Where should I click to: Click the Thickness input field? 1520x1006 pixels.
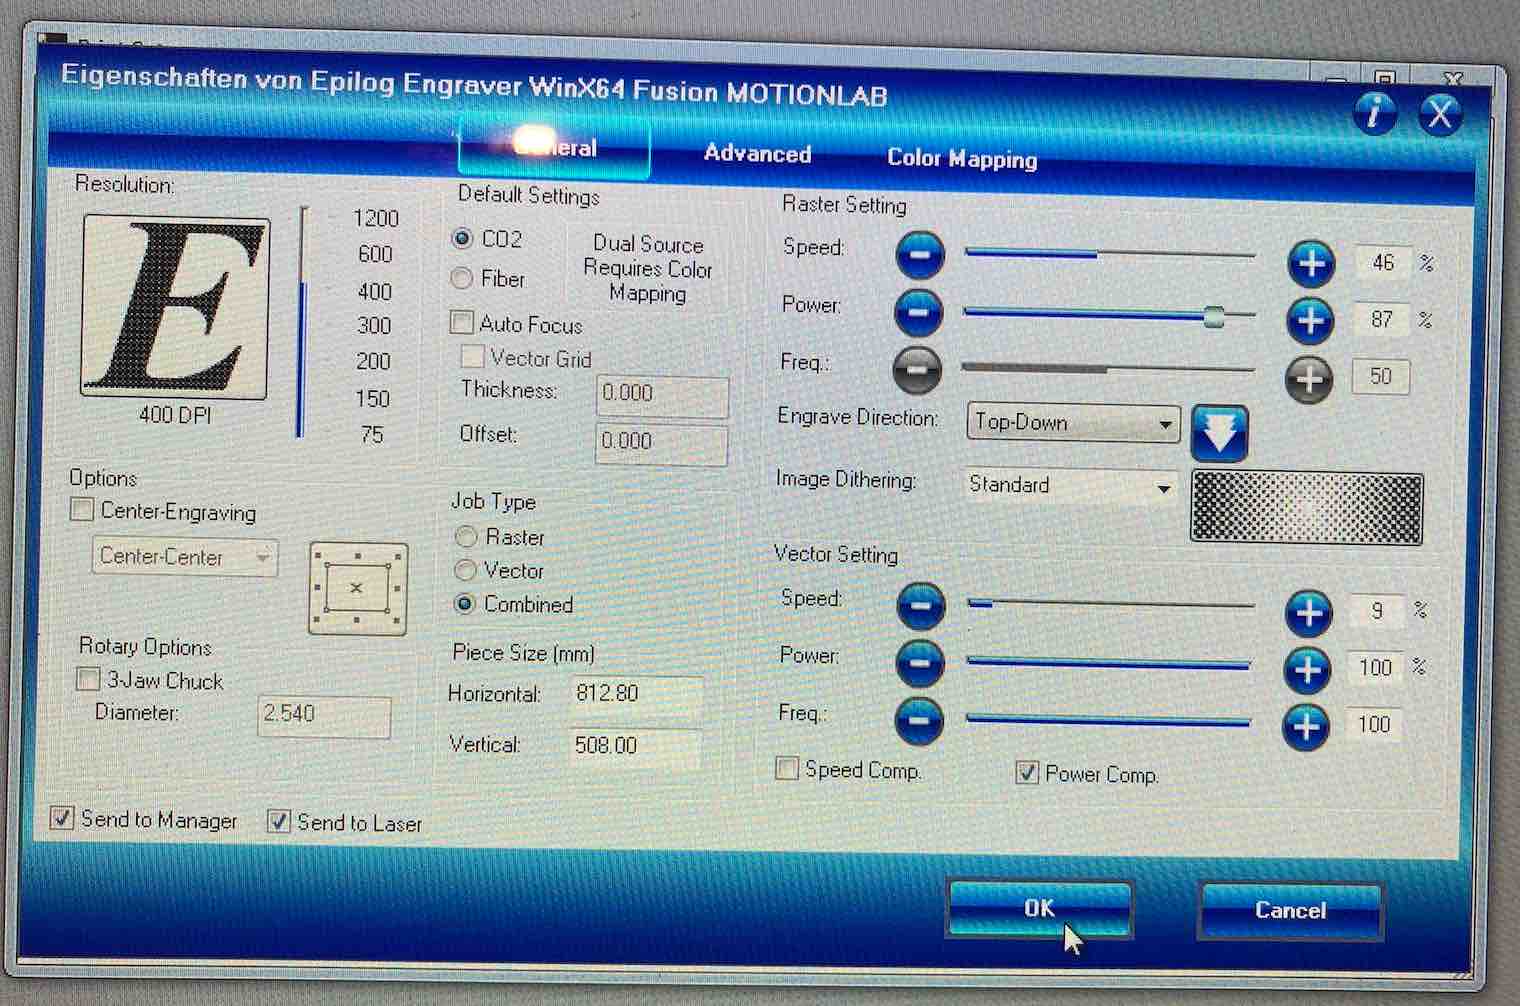pyautogui.click(x=662, y=394)
